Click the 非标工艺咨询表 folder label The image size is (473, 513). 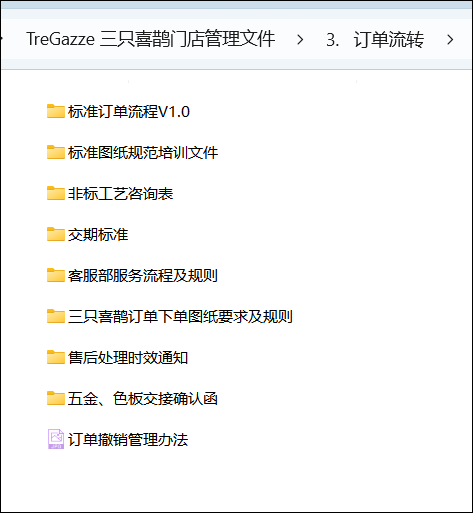tap(121, 193)
